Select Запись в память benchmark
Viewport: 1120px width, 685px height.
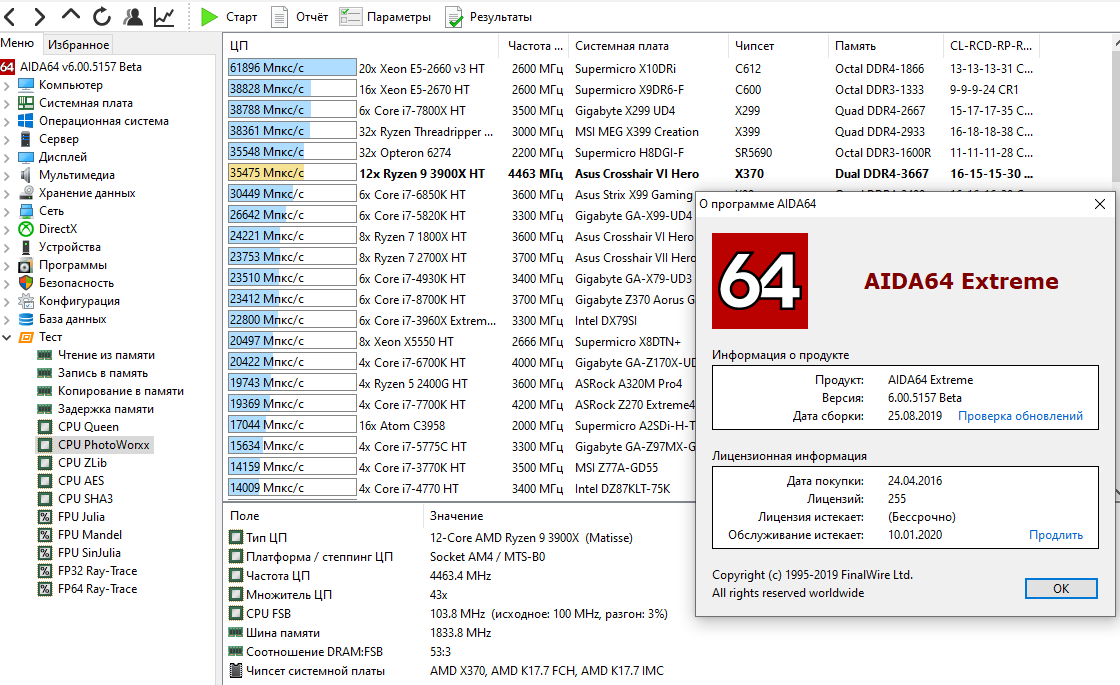pos(103,373)
